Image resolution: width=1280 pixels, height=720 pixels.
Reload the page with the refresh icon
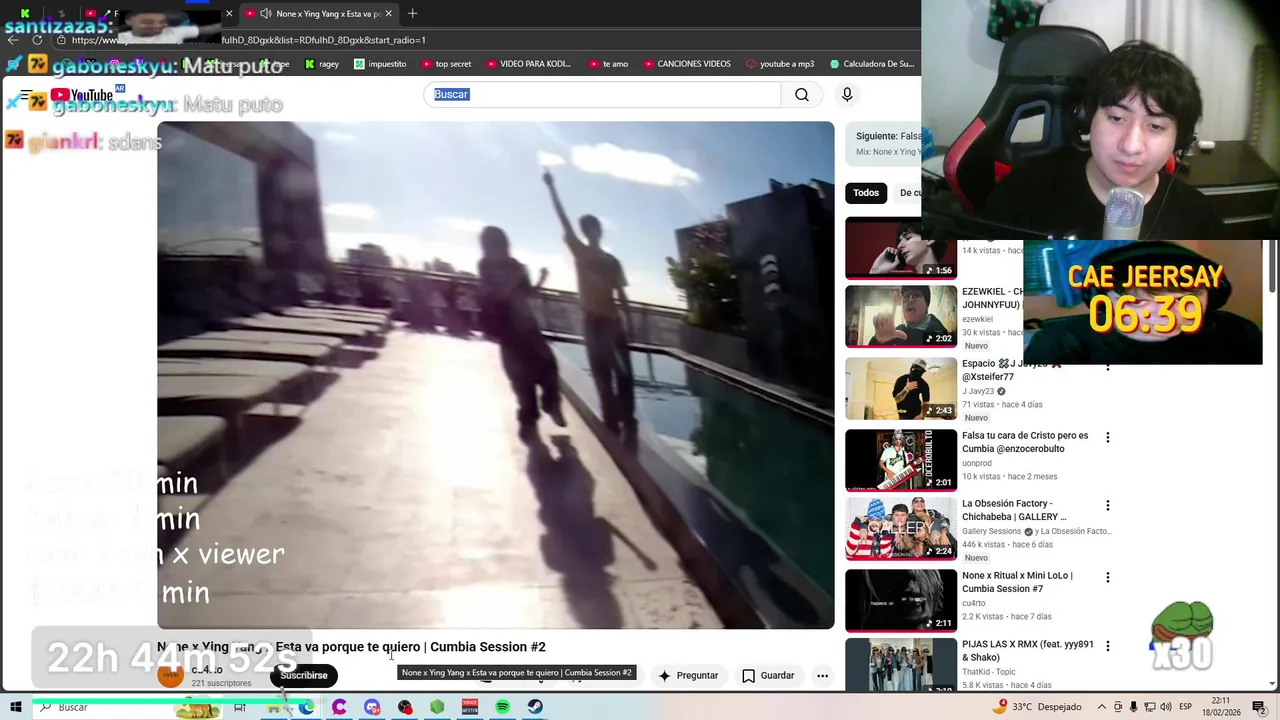coord(37,40)
